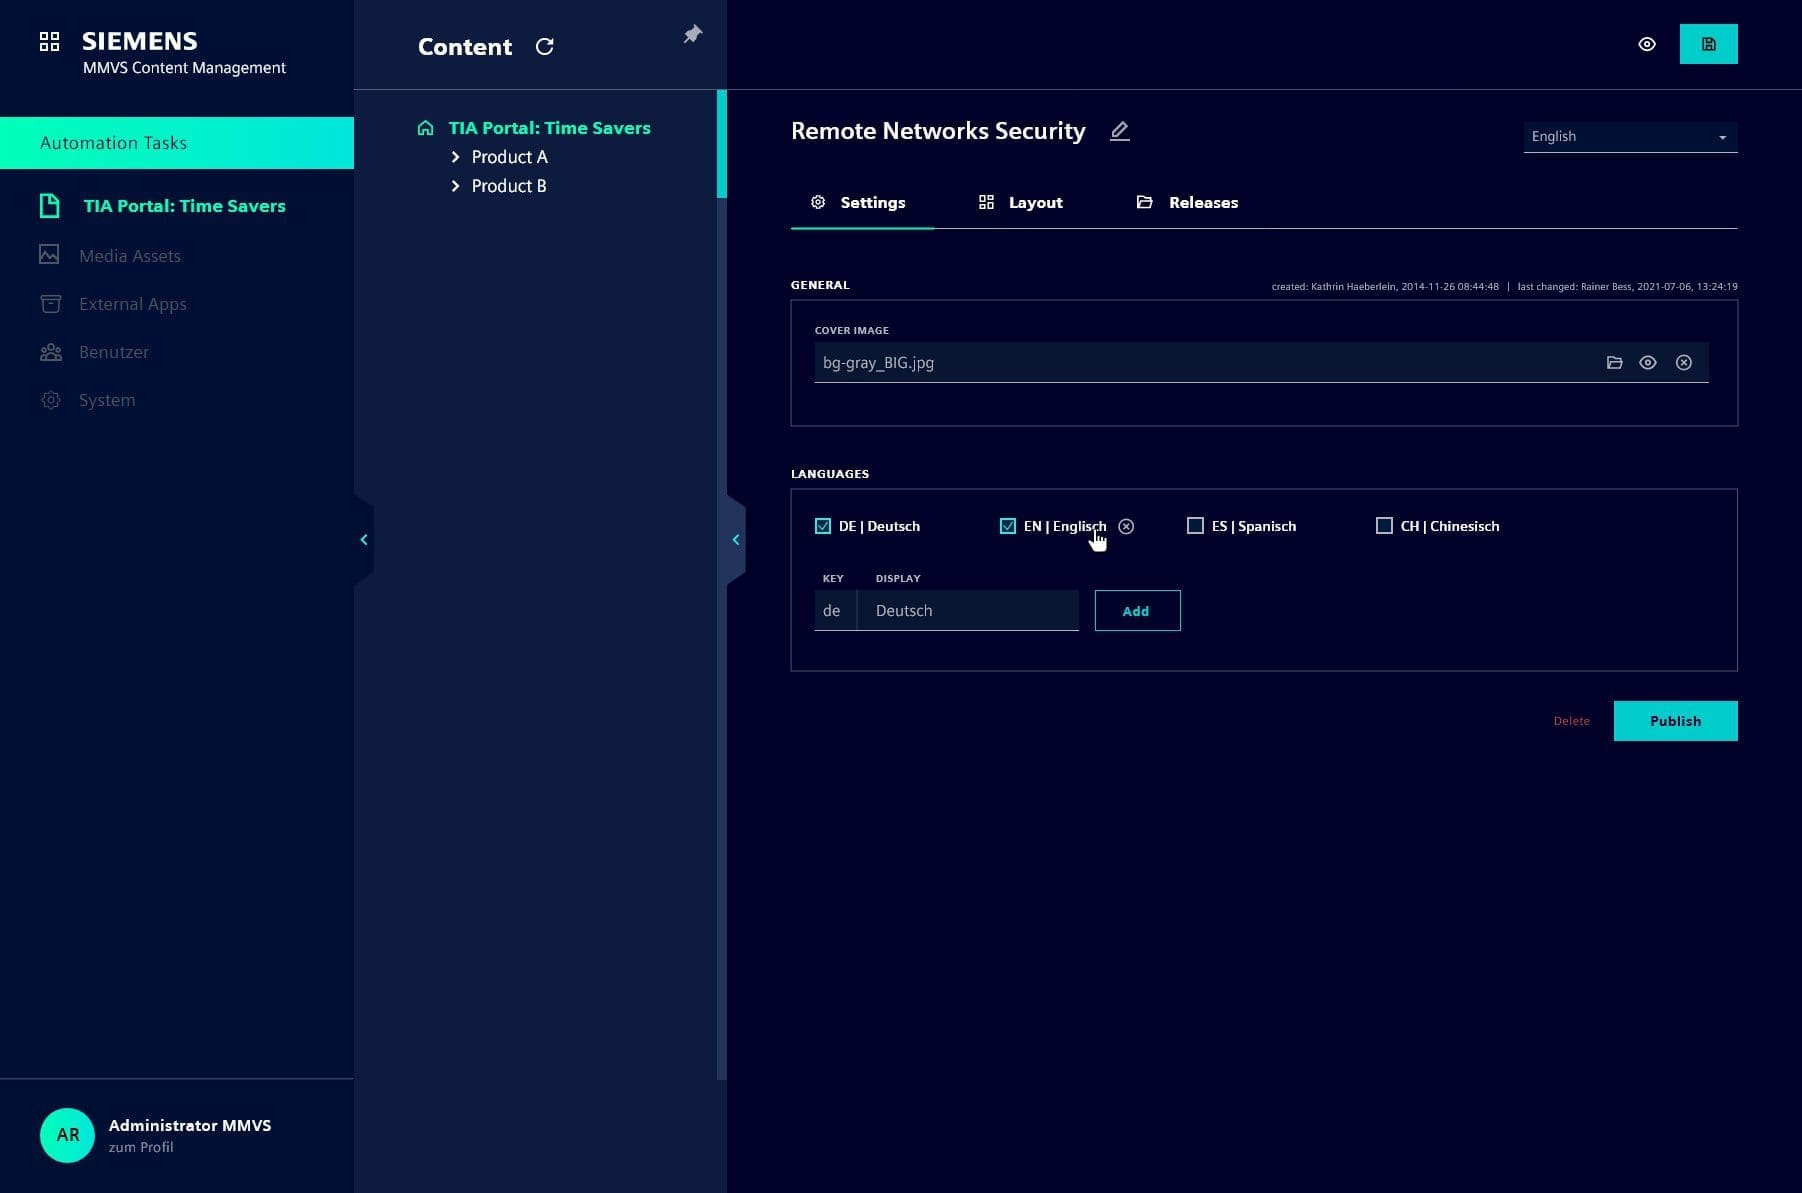Toggle the EN Englisch checkbox
Image resolution: width=1802 pixels, height=1193 pixels.
pos(1007,526)
